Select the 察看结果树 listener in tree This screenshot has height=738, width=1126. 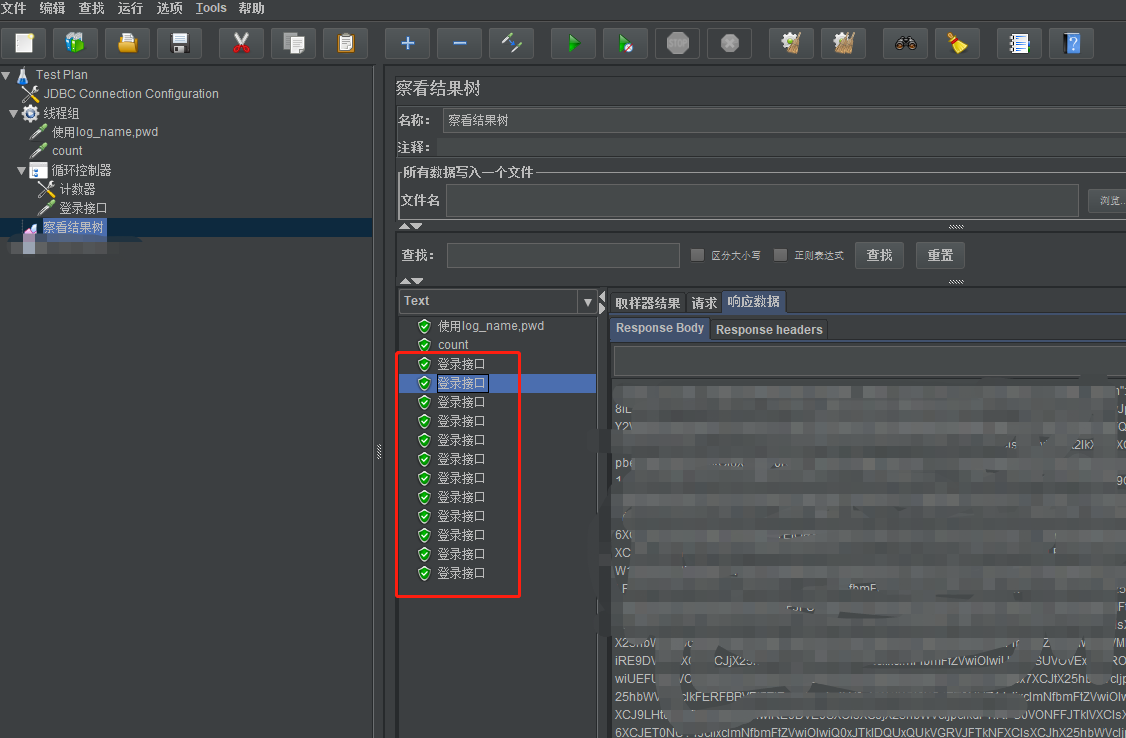[73, 228]
